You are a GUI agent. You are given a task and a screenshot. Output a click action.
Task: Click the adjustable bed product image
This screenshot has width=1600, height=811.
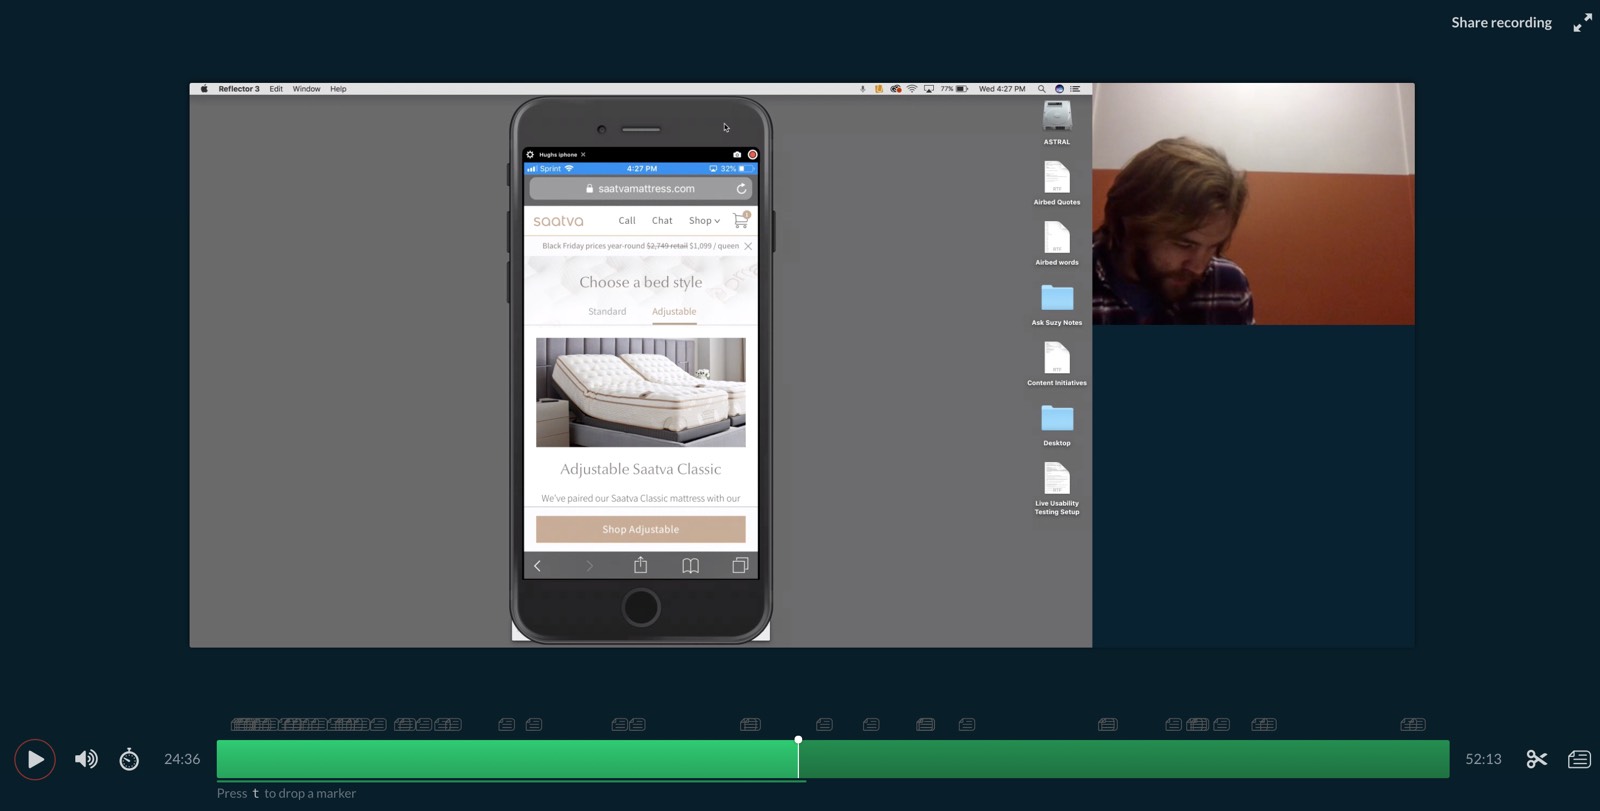(640, 392)
